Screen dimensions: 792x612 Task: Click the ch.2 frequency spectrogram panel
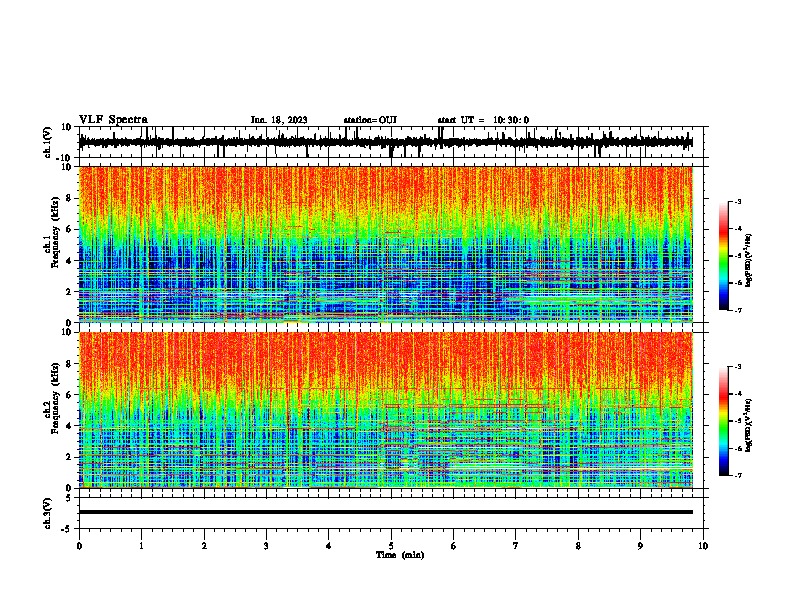point(386,410)
